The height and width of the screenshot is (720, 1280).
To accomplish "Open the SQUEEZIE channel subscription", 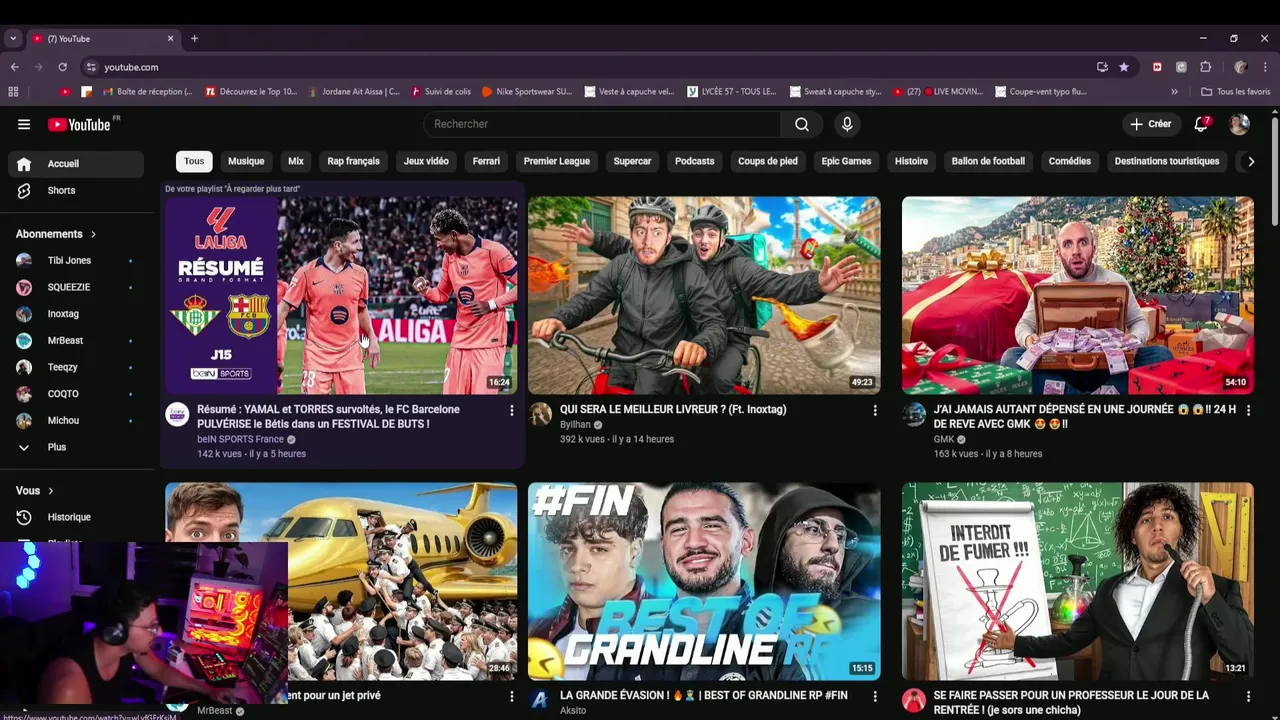I will tap(76, 287).
